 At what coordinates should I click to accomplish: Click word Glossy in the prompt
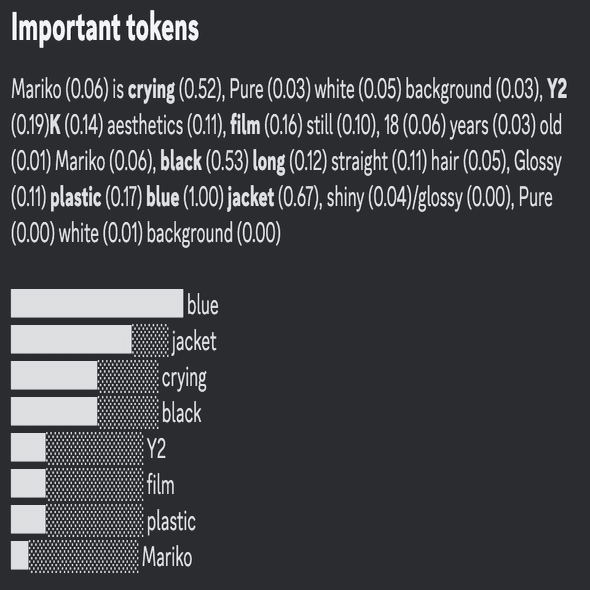coord(538,163)
